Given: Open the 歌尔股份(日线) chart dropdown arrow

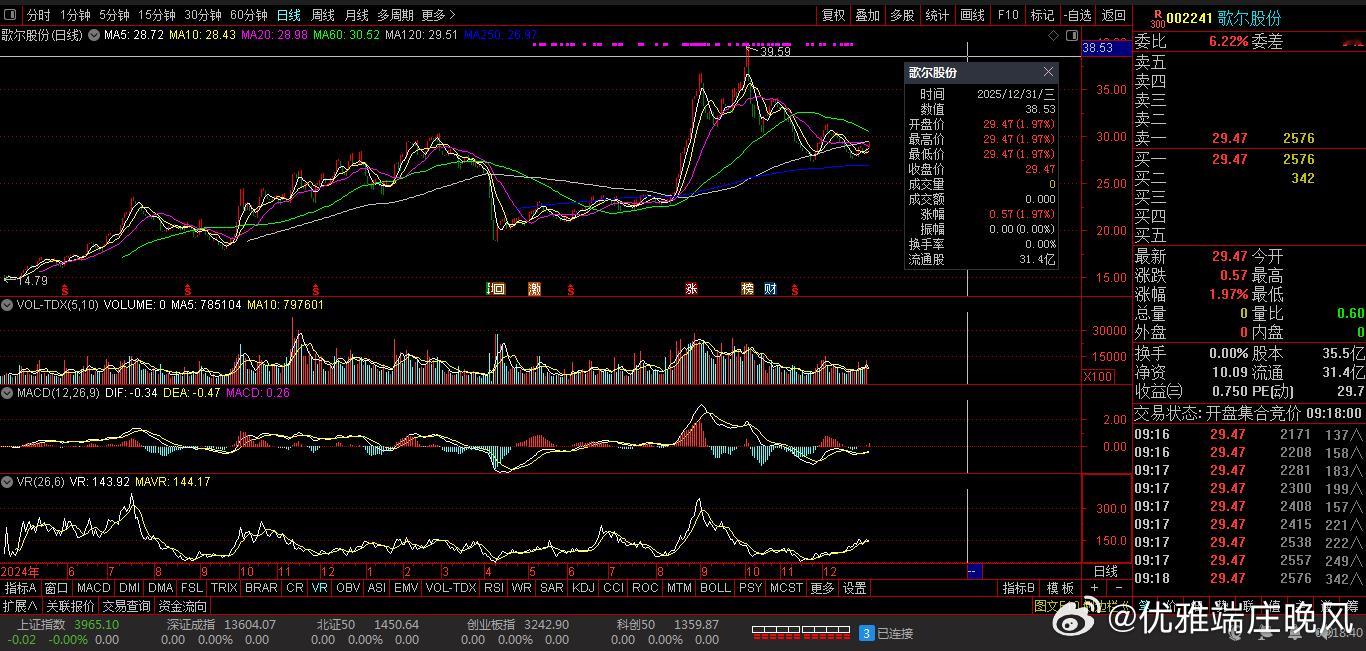Looking at the screenshot, I should [94, 35].
